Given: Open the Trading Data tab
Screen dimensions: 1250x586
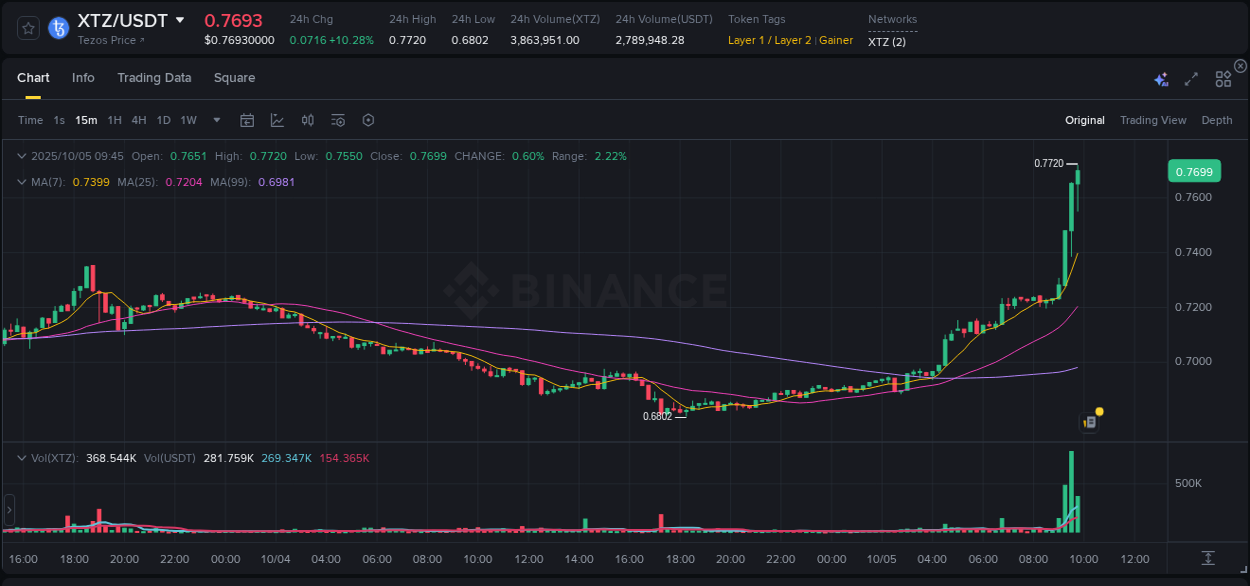Looking at the screenshot, I should [154, 77].
